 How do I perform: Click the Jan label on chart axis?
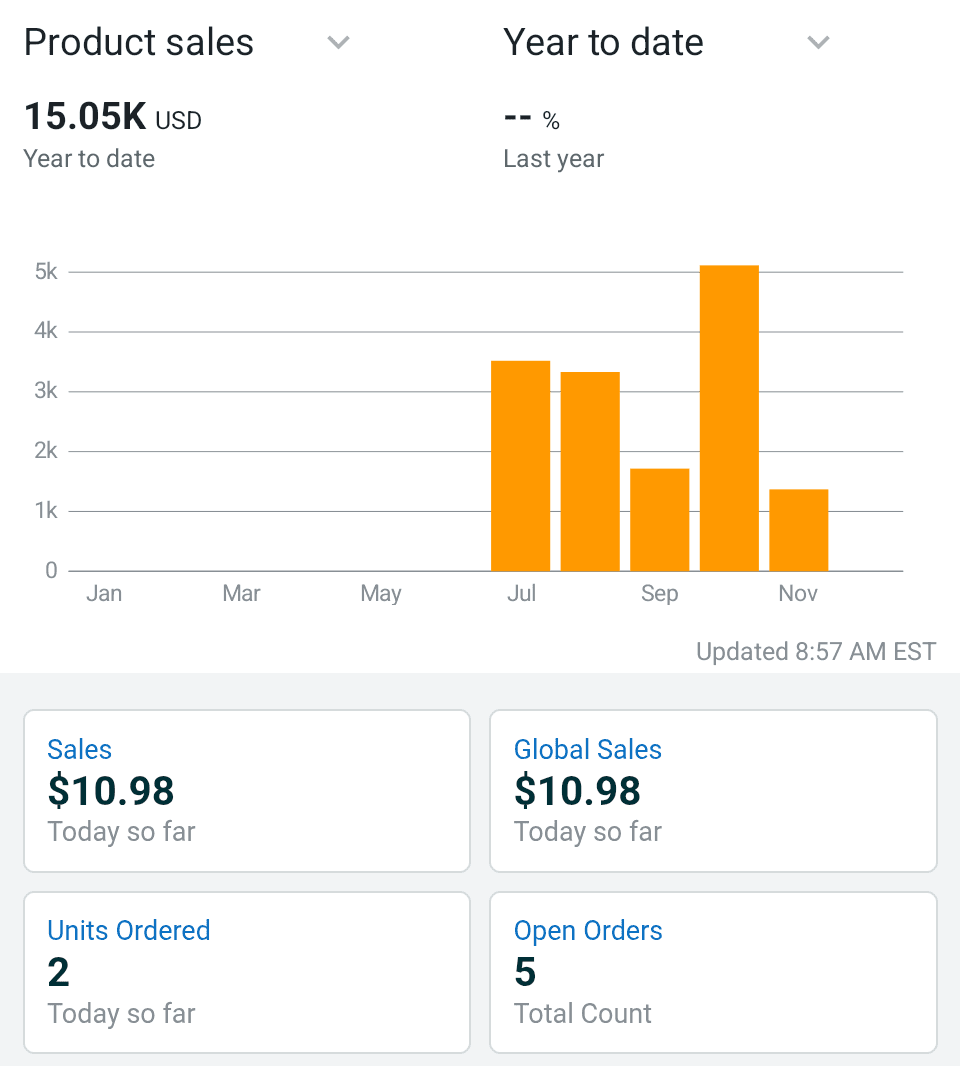pyautogui.click(x=104, y=594)
